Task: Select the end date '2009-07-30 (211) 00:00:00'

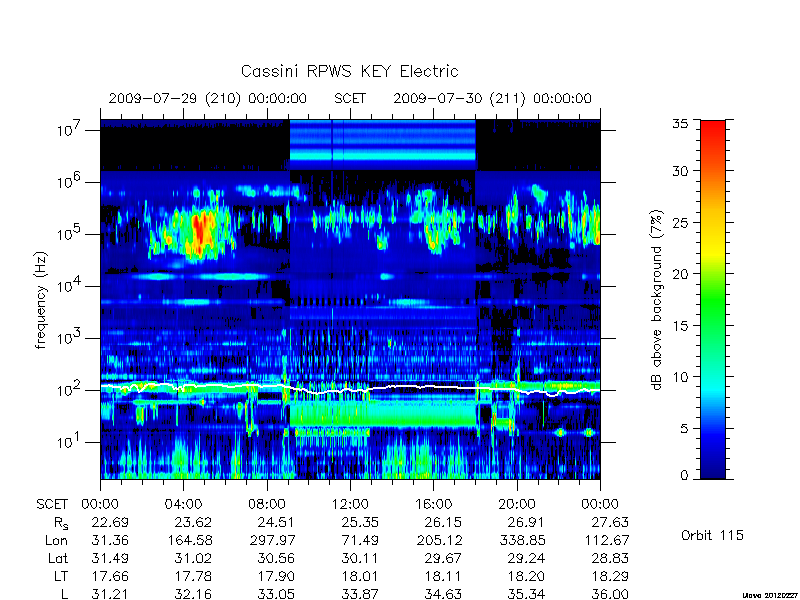Action: coord(492,98)
